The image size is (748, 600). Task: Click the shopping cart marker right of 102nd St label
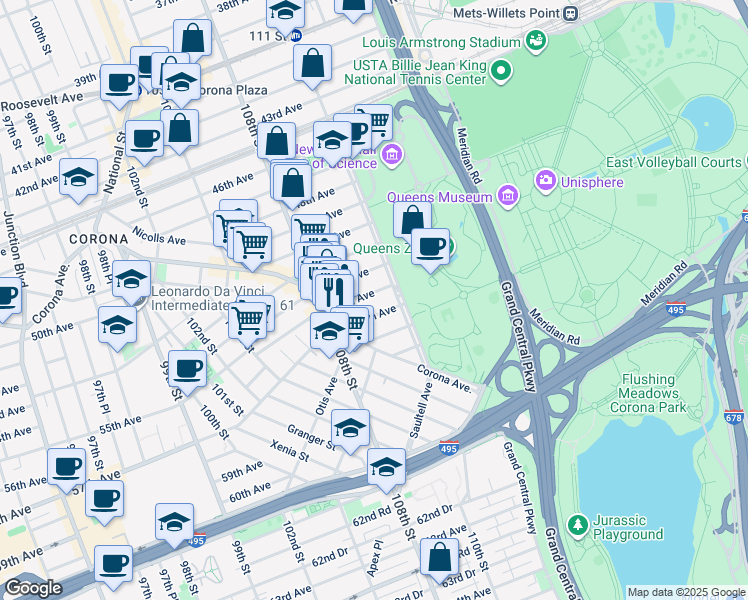(248, 321)
